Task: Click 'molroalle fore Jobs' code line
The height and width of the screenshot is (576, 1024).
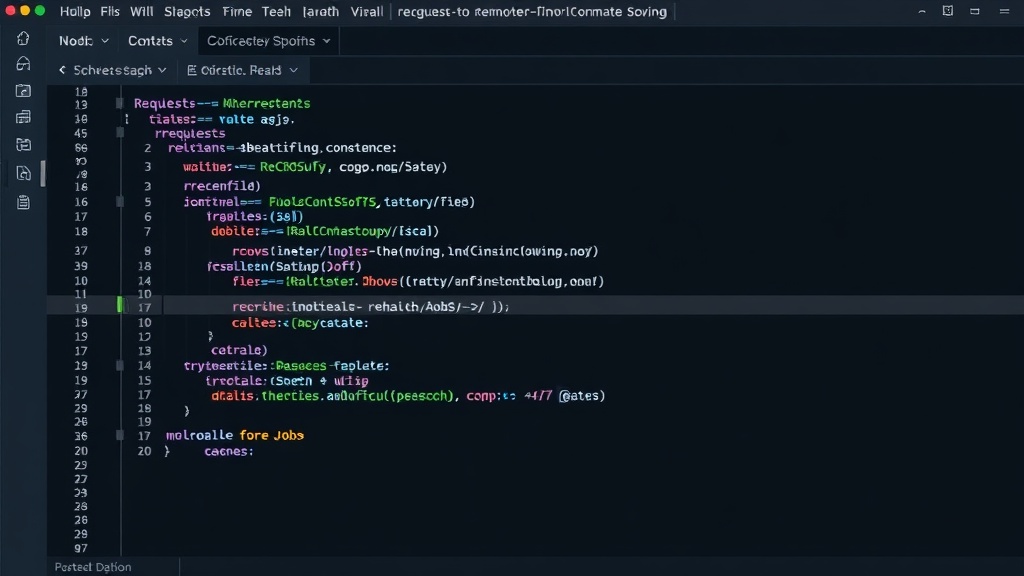Action: pyautogui.click(x=234, y=435)
